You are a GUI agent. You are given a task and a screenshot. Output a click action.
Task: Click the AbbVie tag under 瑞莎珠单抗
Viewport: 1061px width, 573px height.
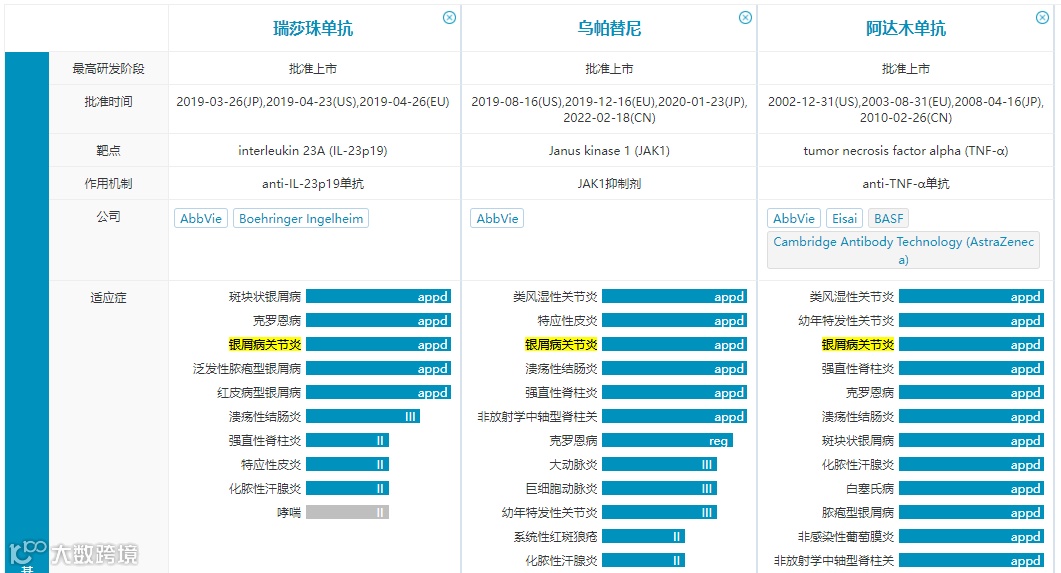tap(201, 219)
